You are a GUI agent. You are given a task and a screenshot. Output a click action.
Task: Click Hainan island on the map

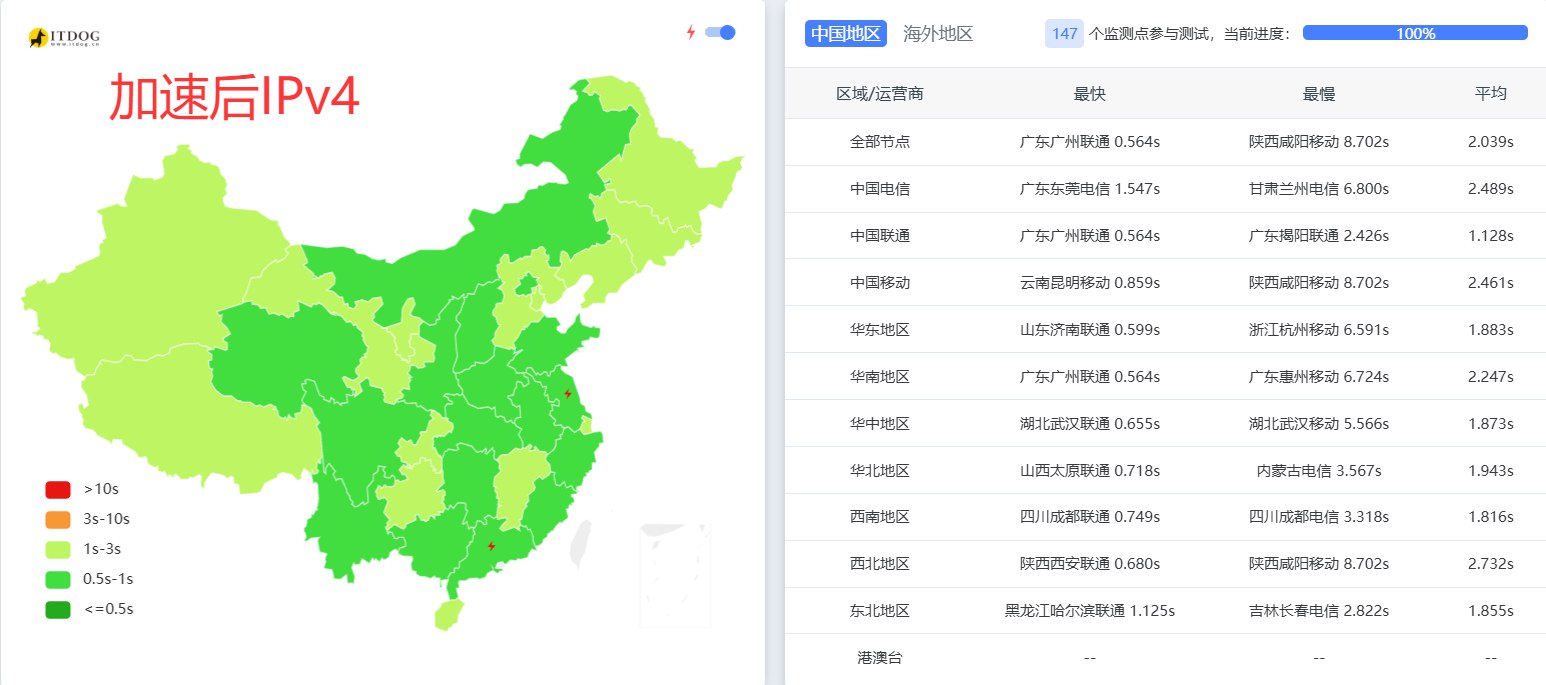[448, 612]
